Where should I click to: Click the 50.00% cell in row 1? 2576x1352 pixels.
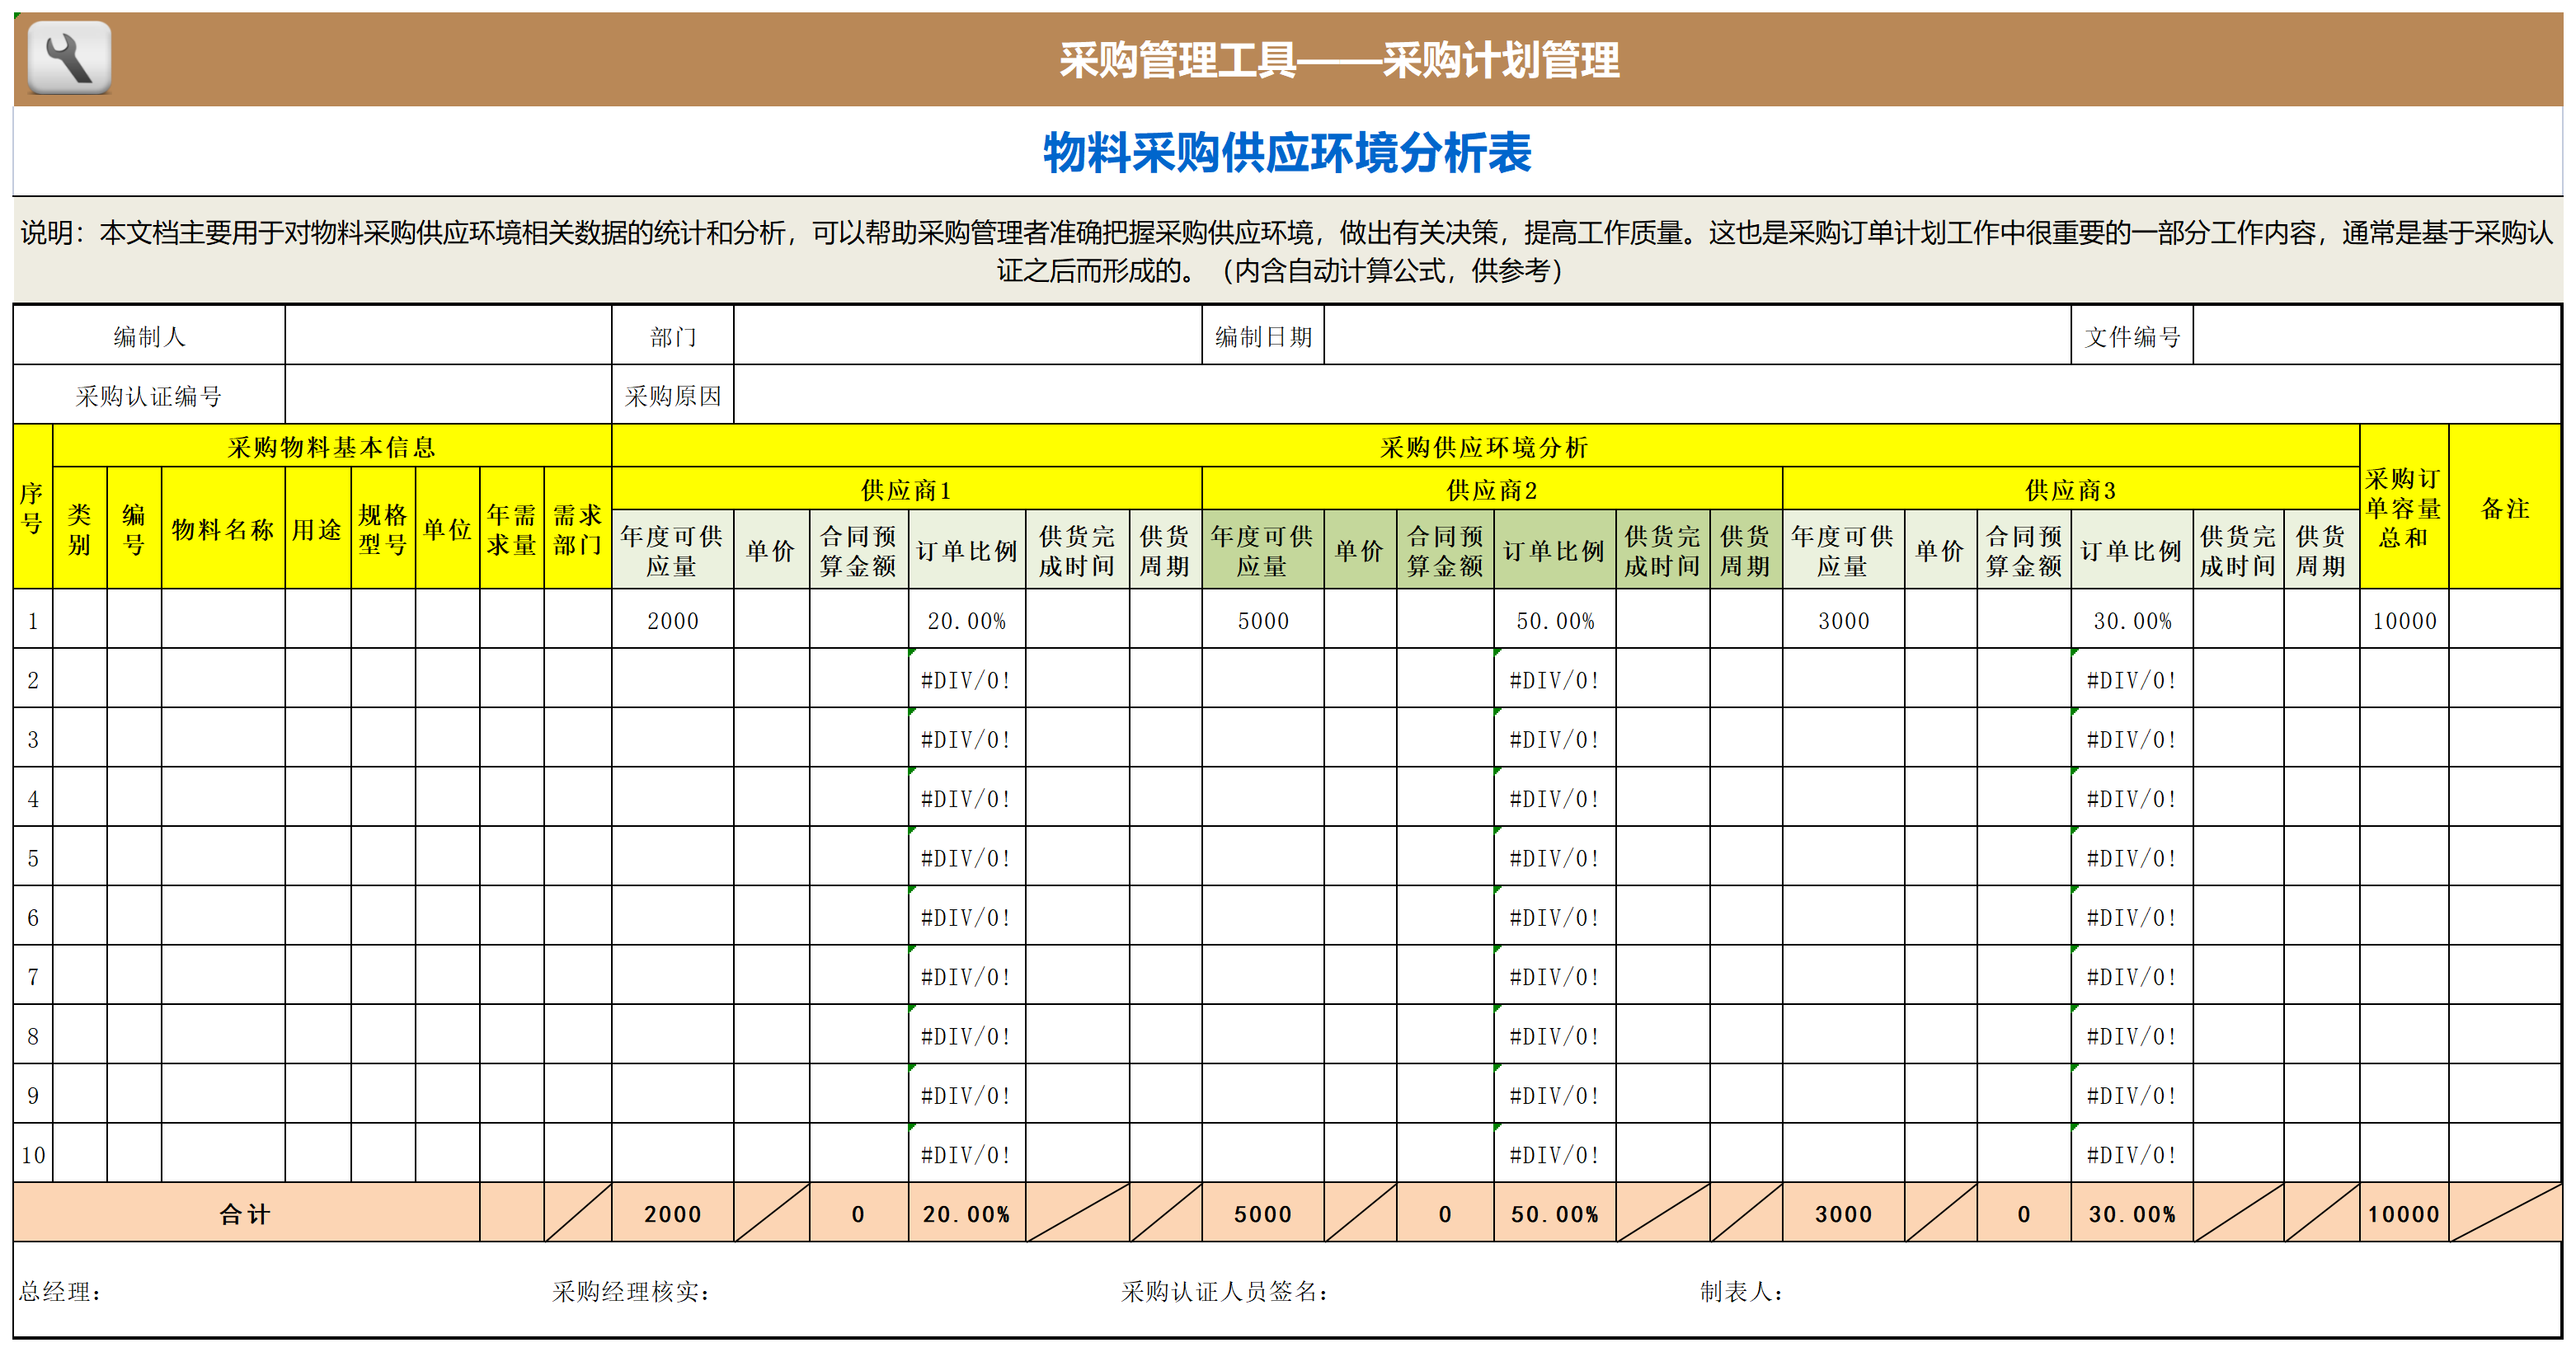coord(1555,620)
